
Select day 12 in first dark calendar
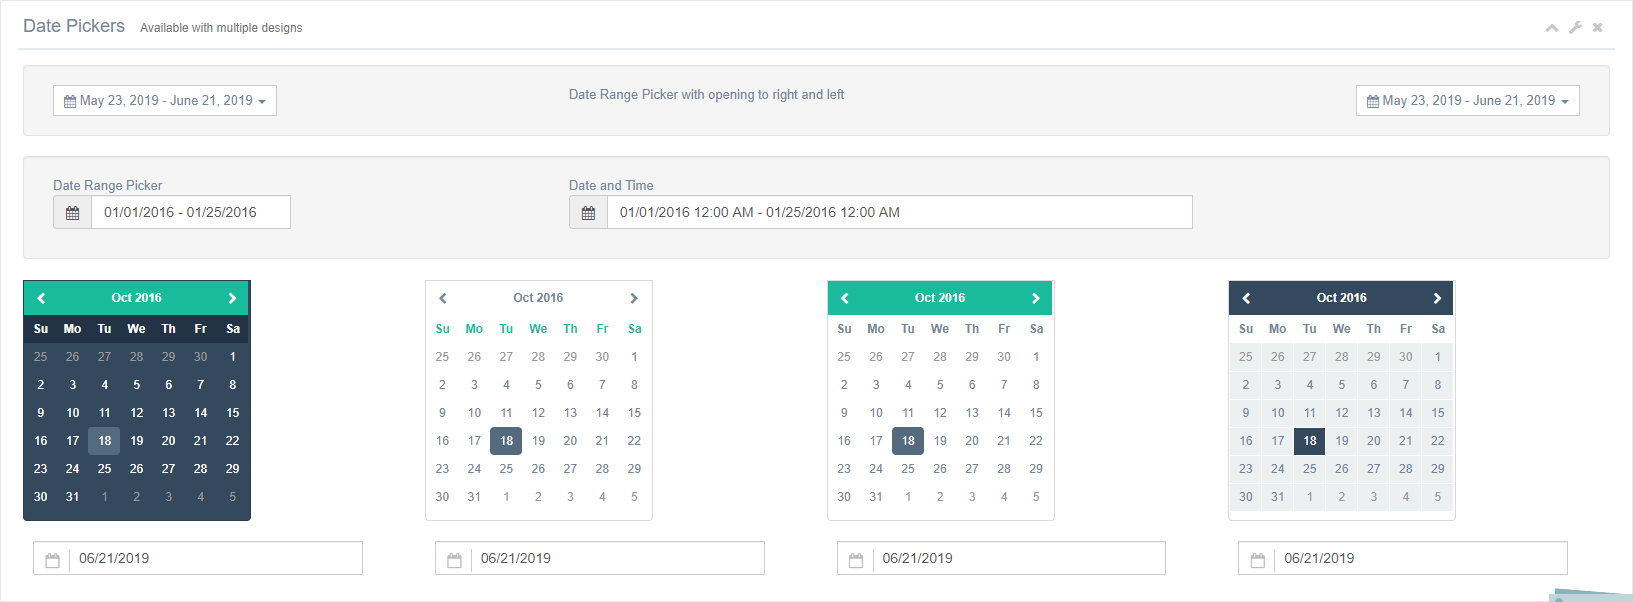[x=137, y=413]
